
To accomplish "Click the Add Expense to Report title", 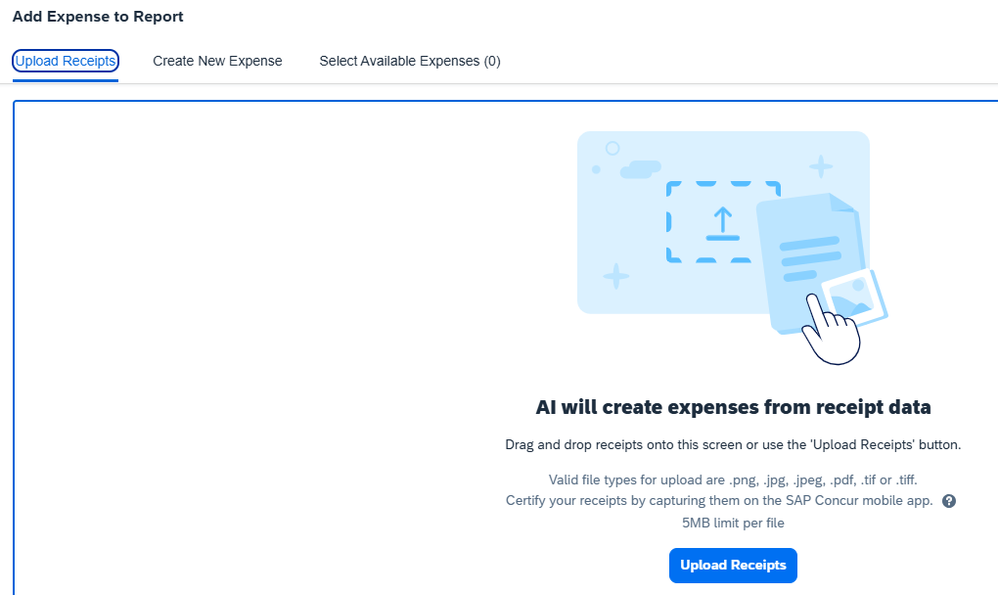I will 98,17.
